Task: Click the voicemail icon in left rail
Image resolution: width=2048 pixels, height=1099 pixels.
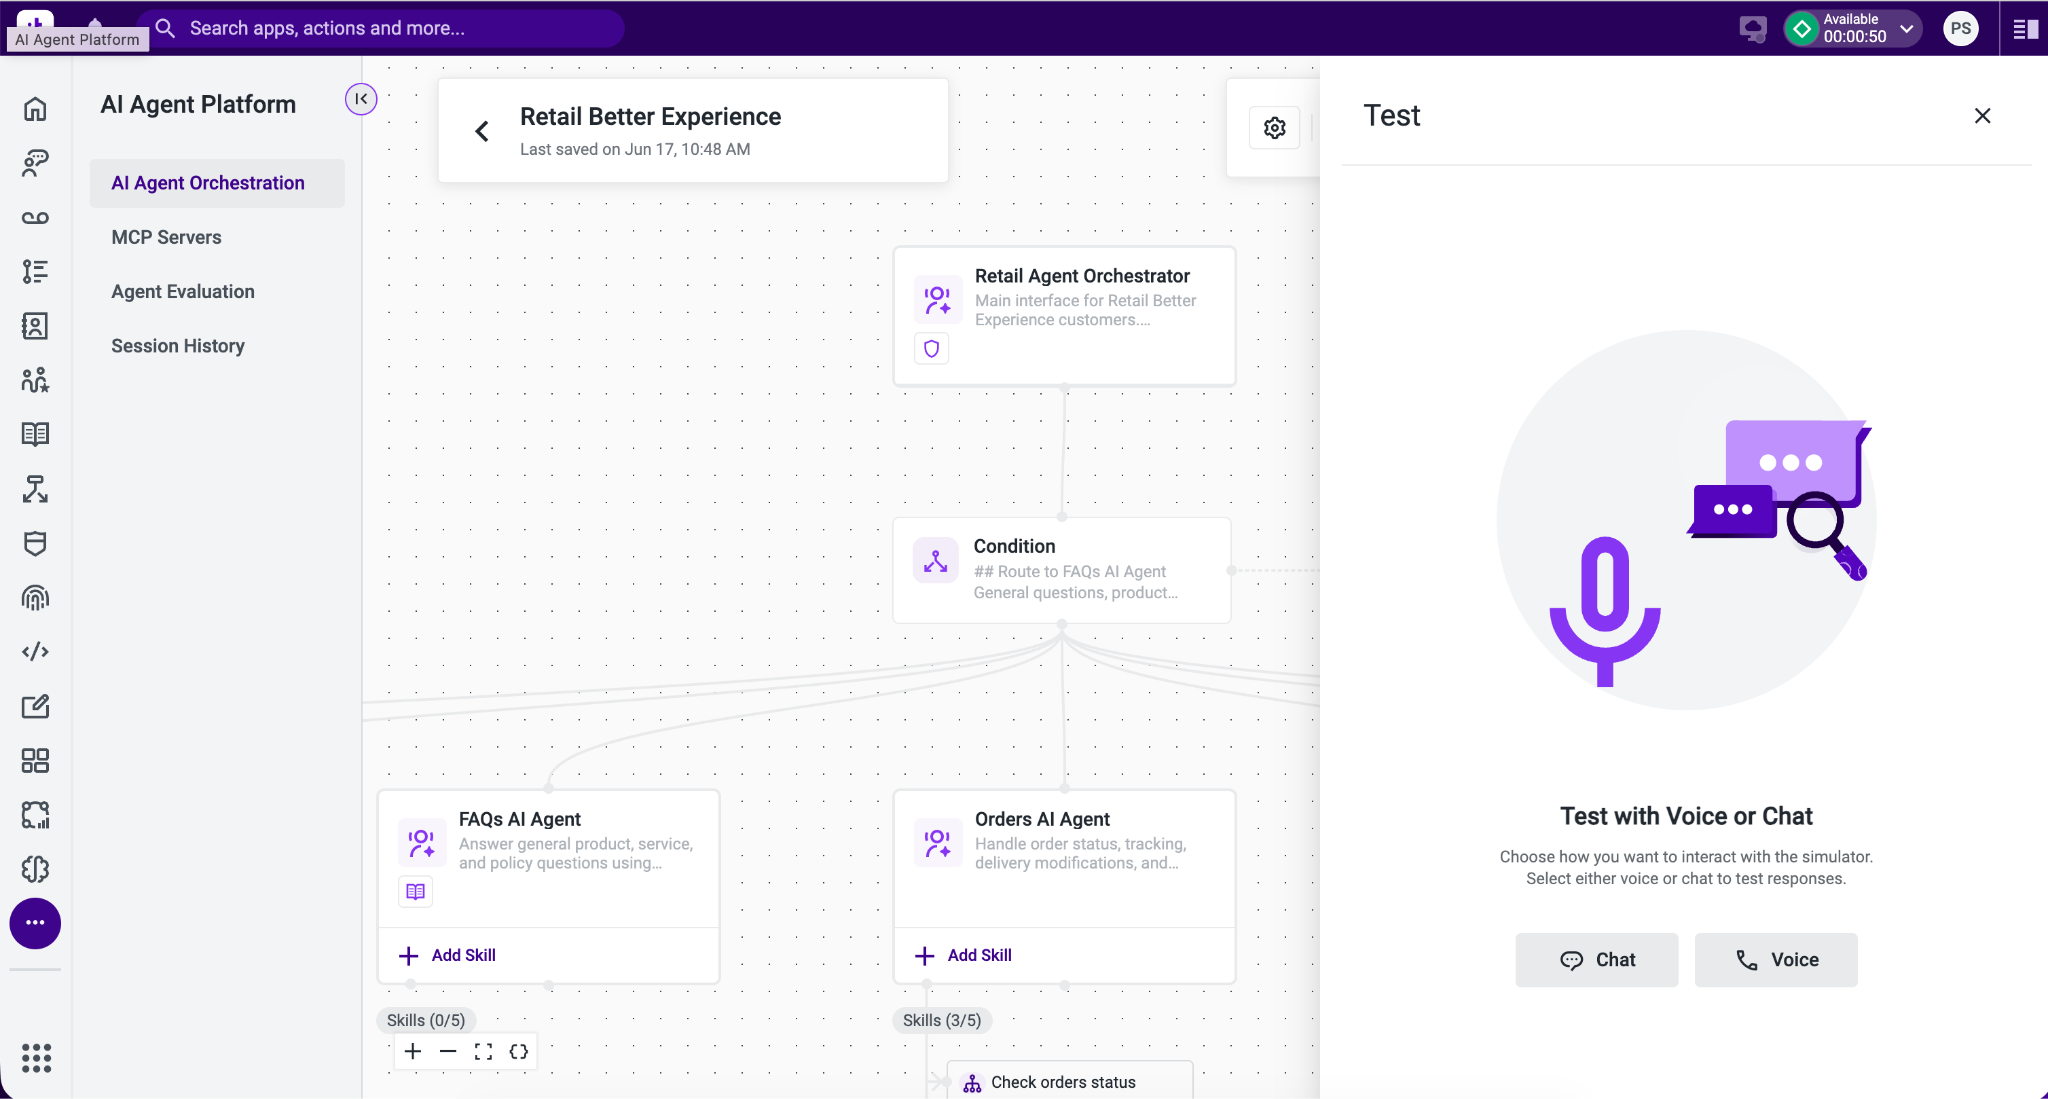Action: coord(35,218)
